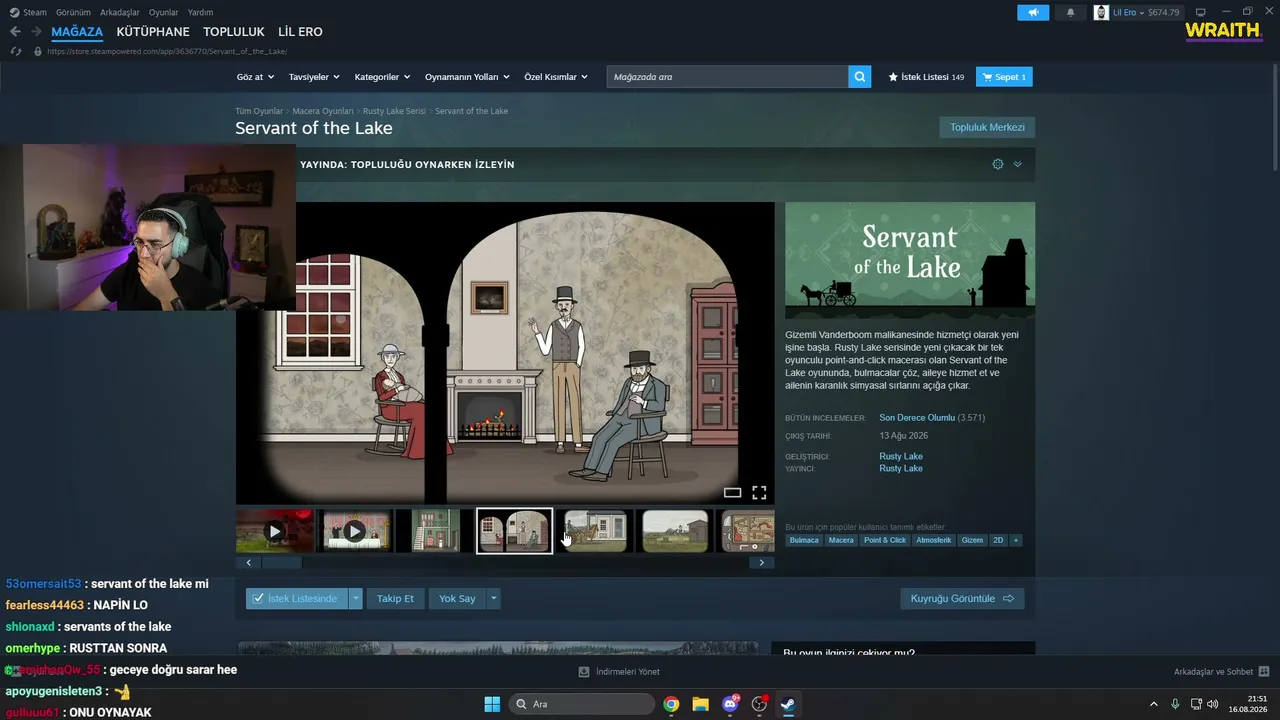Go forward with the navigation arrow
The width and height of the screenshot is (1280, 720).
36,32
